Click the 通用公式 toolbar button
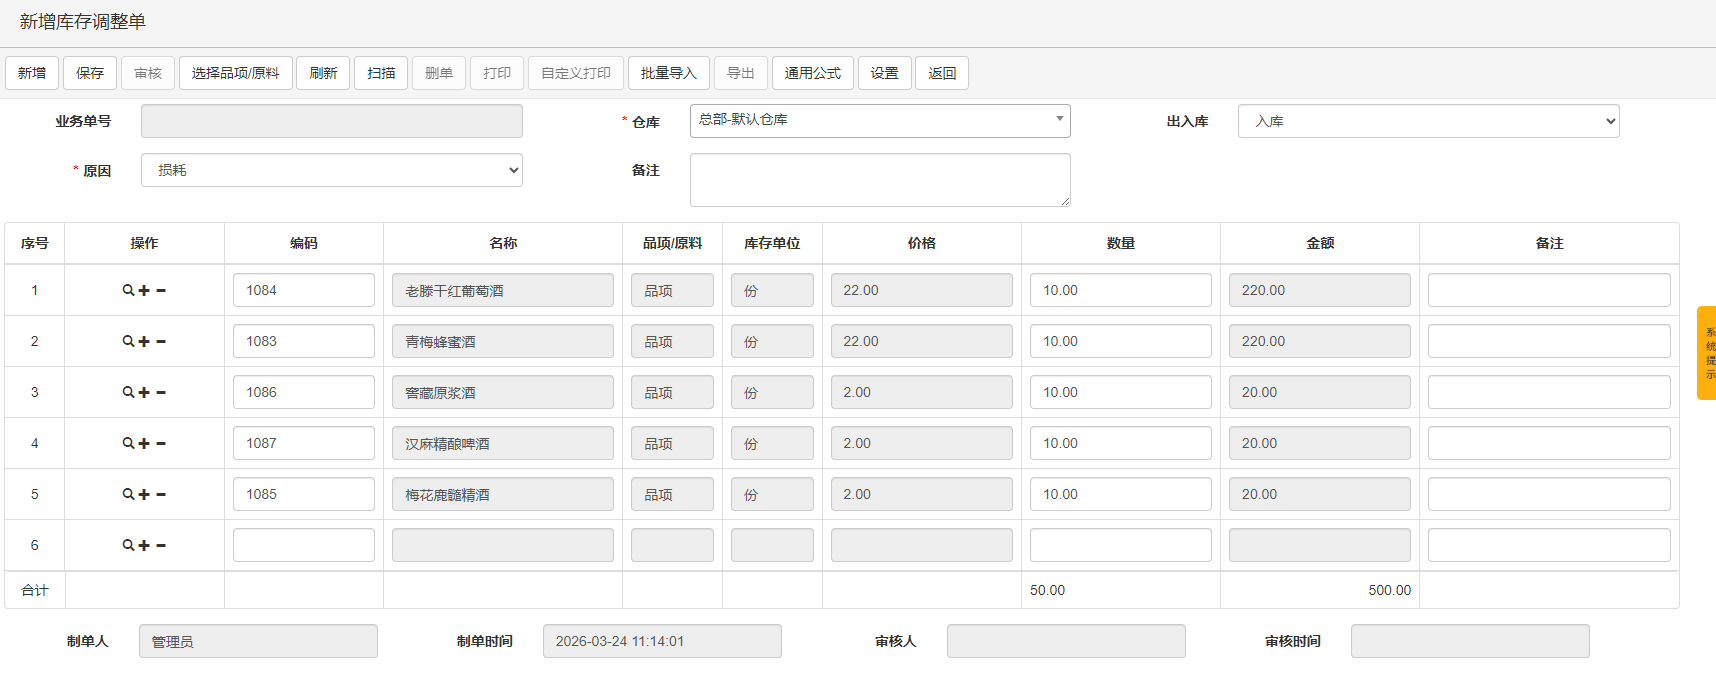The image size is (1716, 697). pos(812,73)
